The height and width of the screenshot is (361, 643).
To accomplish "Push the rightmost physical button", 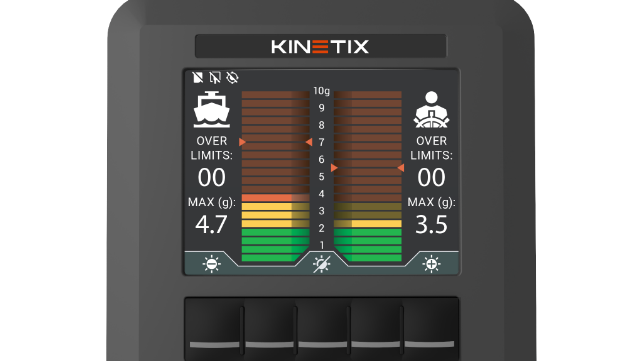I will point(430,328).
